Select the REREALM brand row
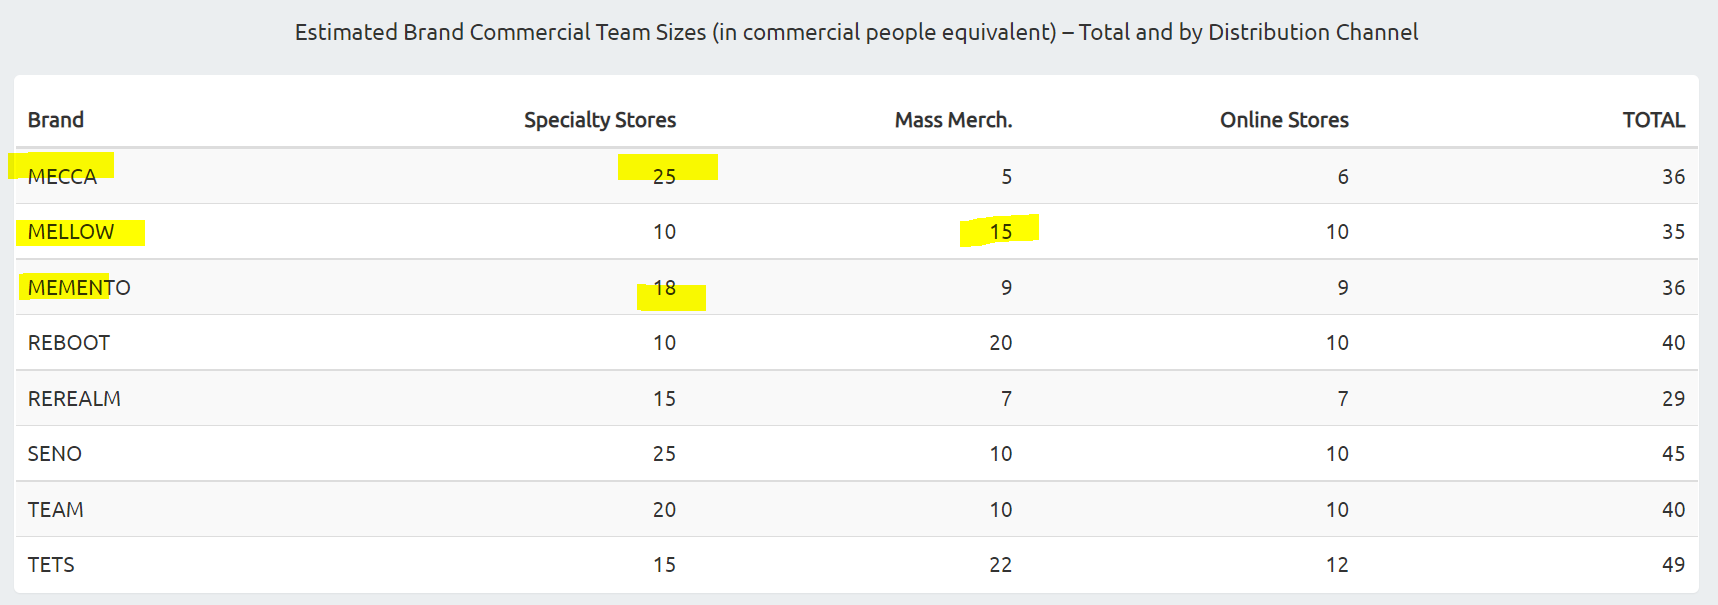1718x605 pixels. (x=856, y=398)
